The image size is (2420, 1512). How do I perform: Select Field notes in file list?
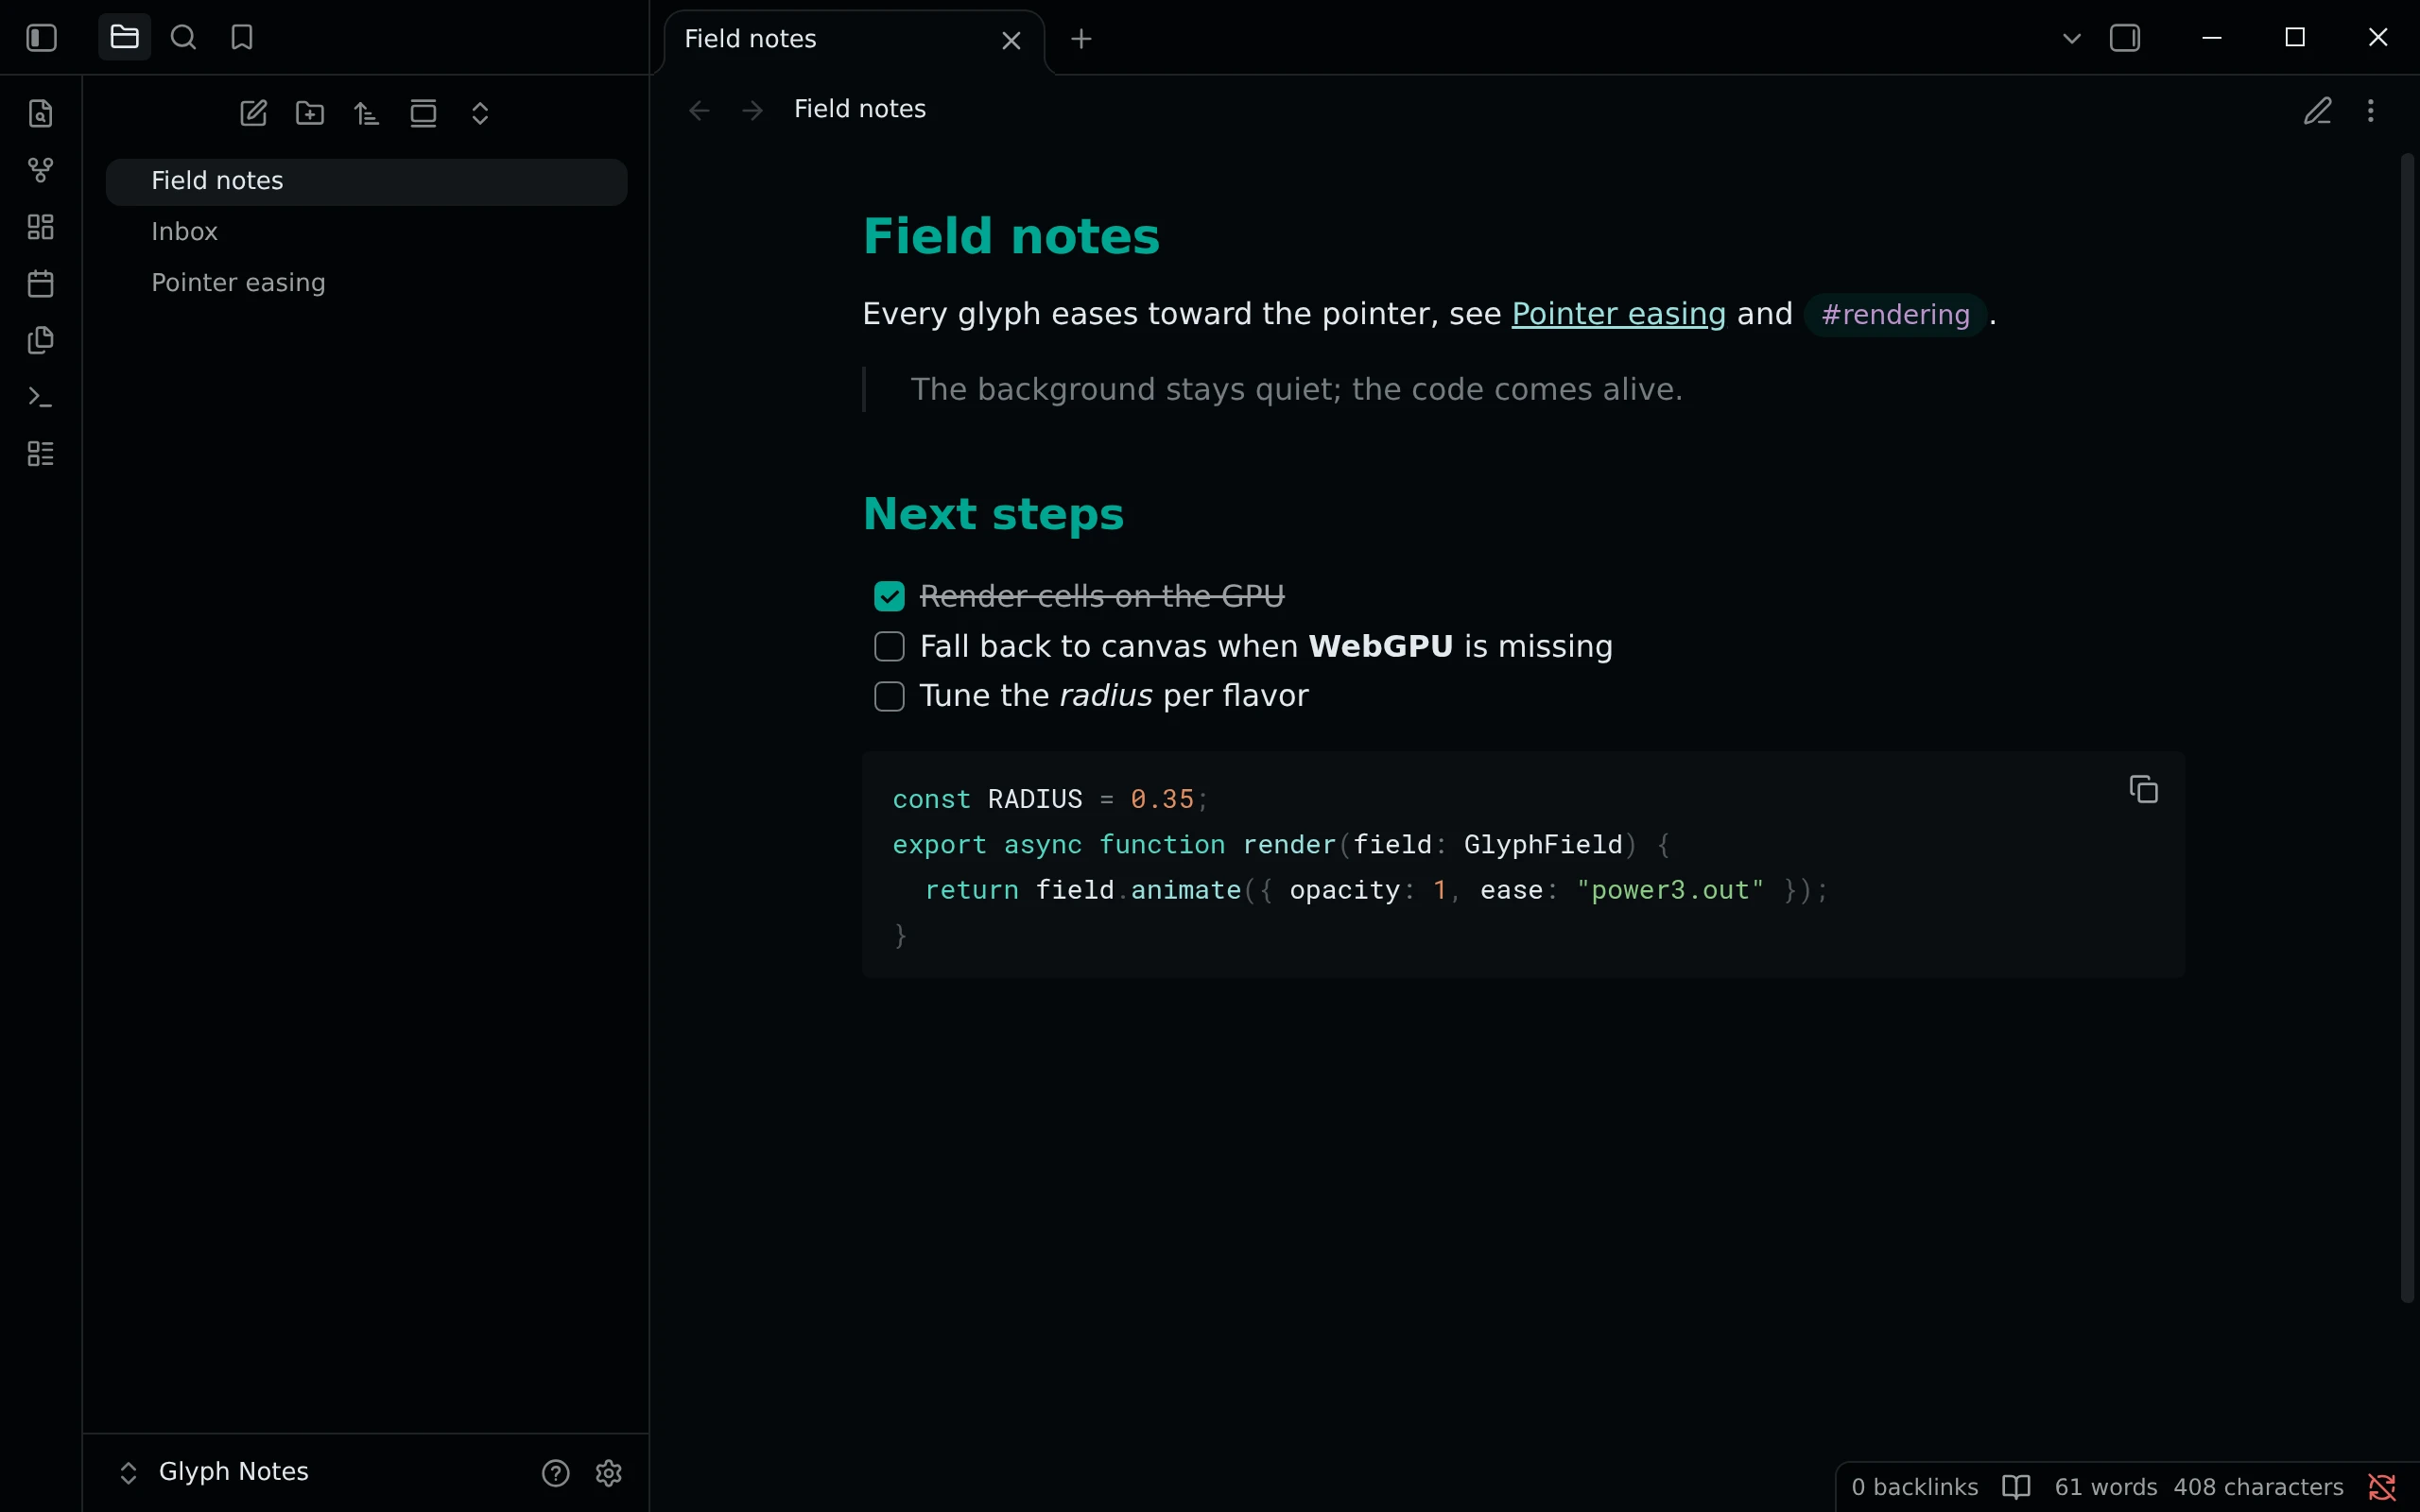tap(367, 181)
